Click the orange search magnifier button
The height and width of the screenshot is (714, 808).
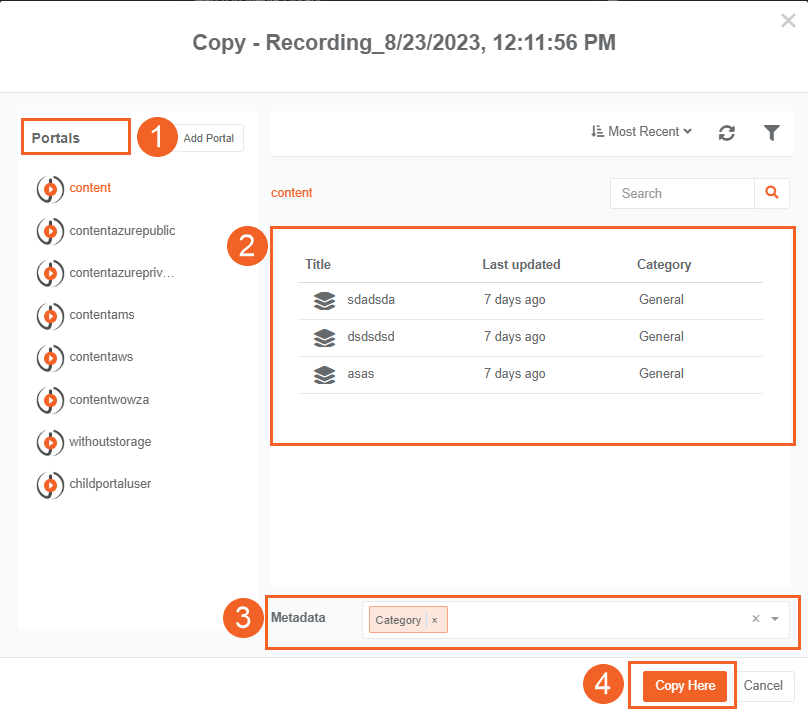pyautogui.click(x=771, y=193)
